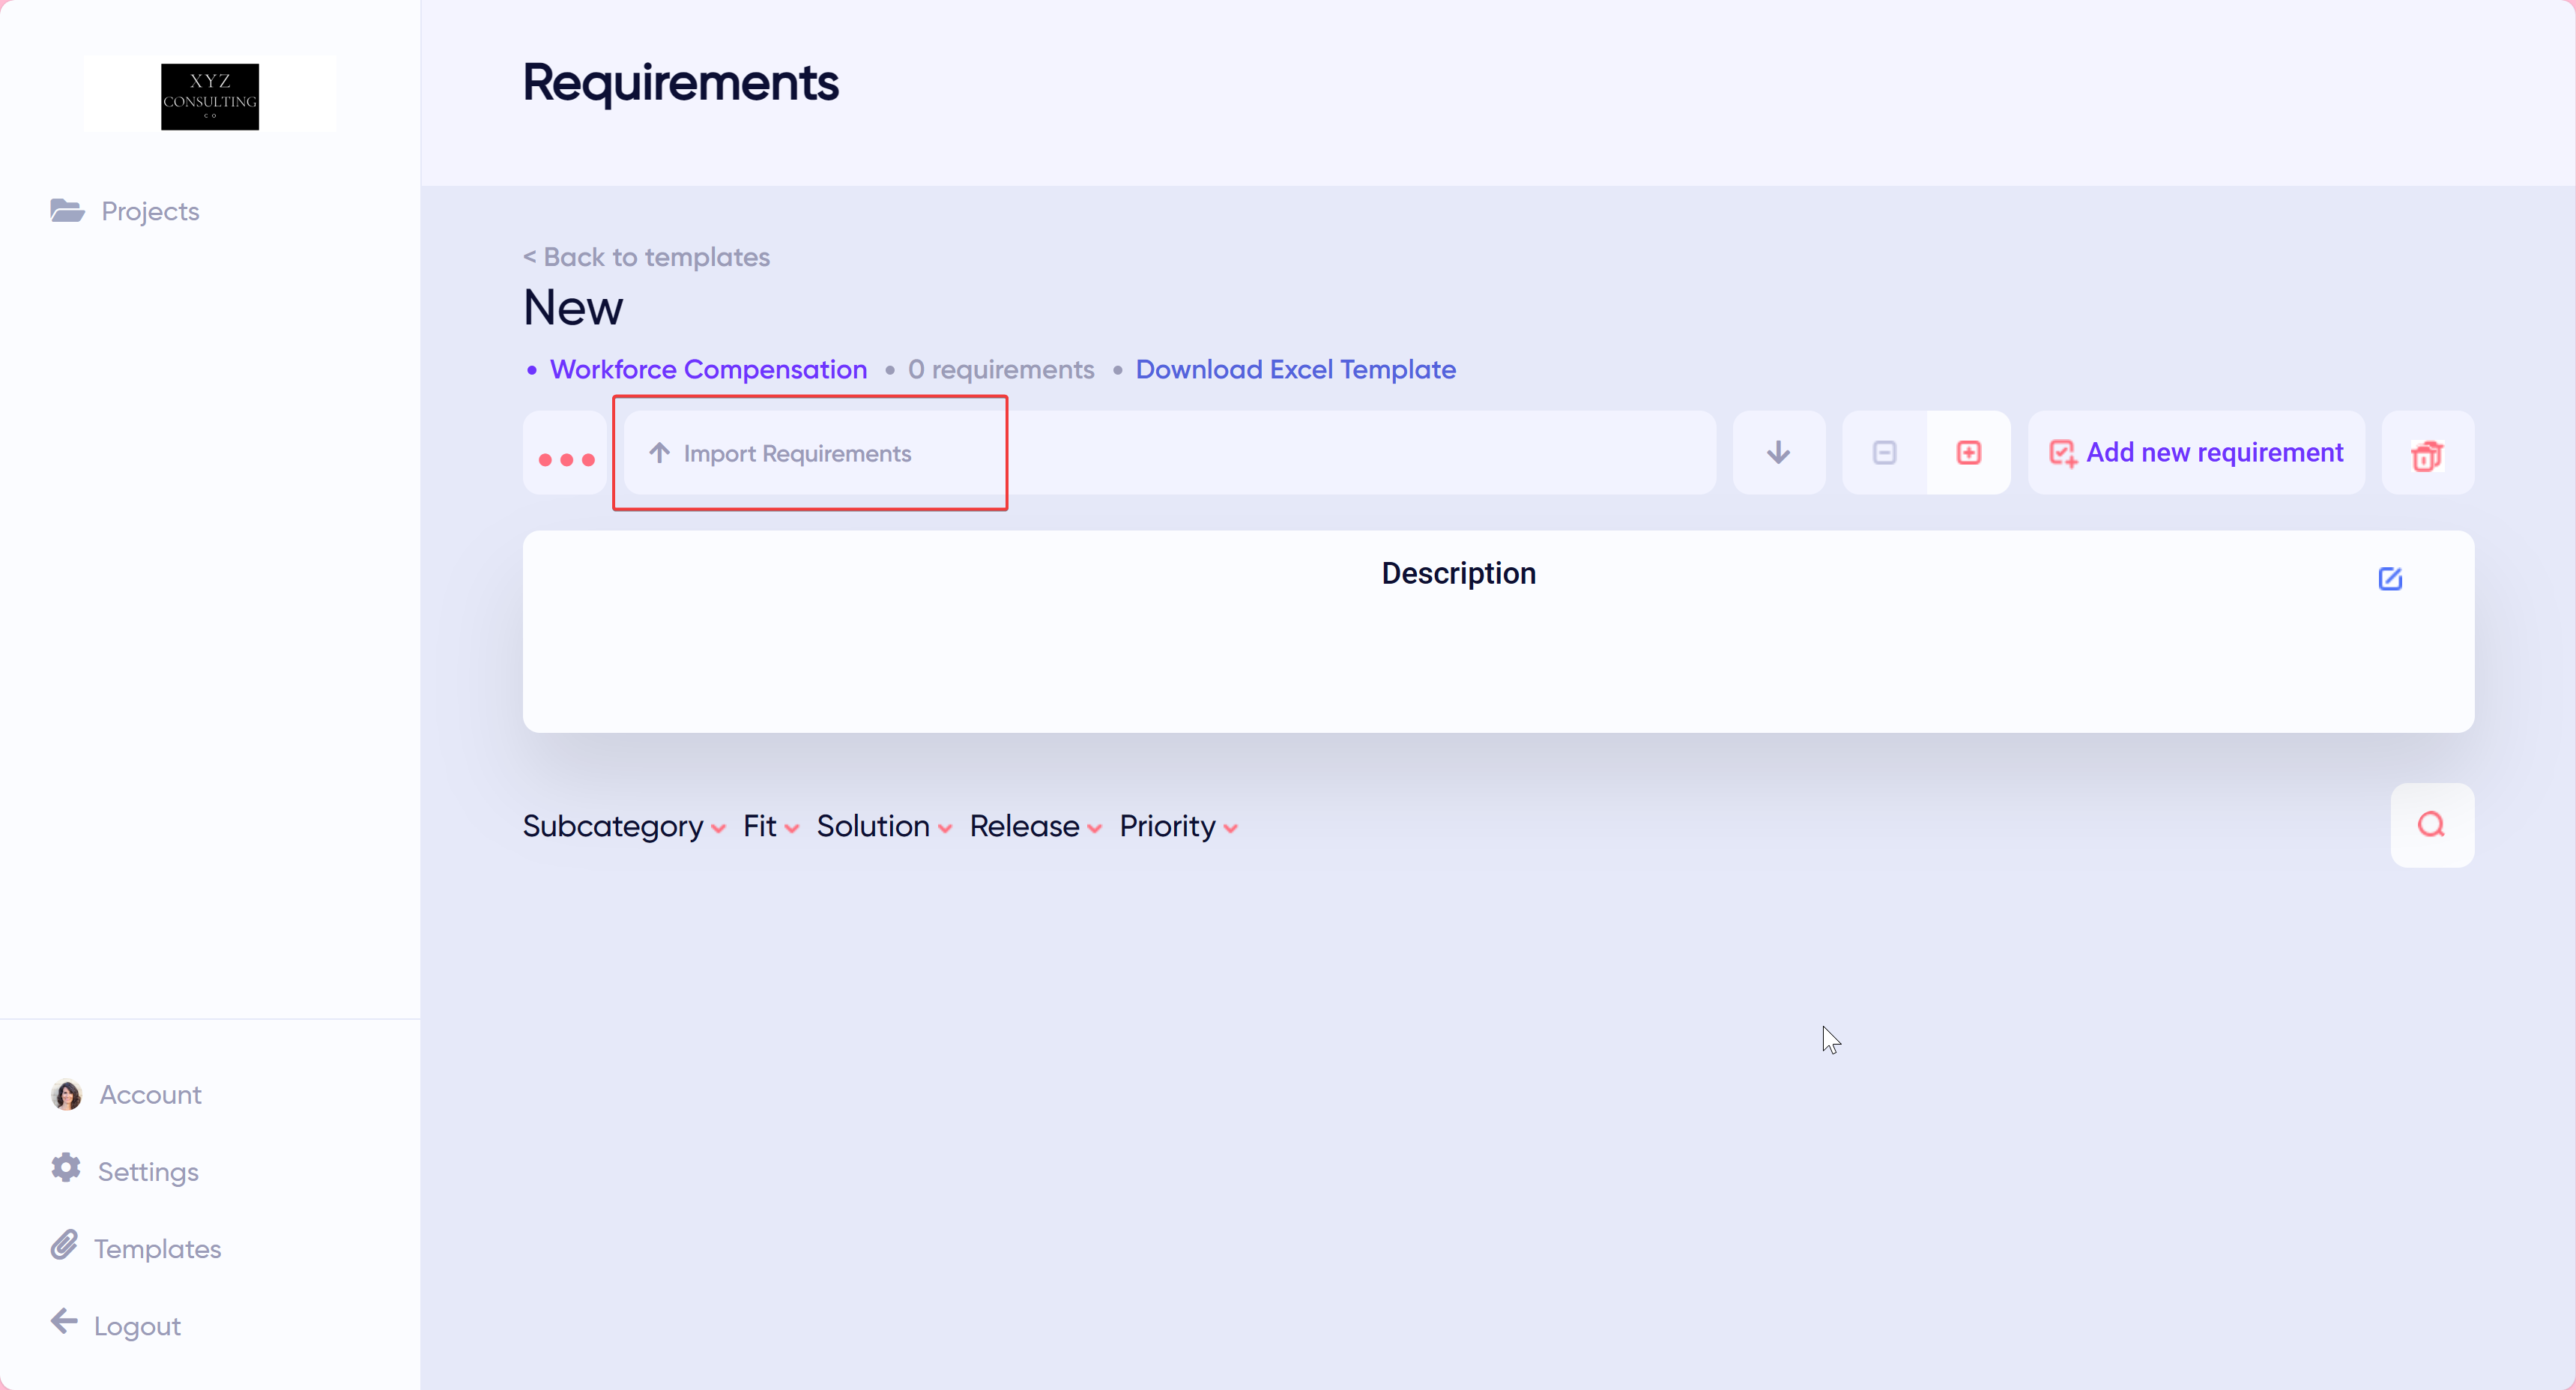
Task: Click the search magnifier icon
Action: [x=2432, y=825]
